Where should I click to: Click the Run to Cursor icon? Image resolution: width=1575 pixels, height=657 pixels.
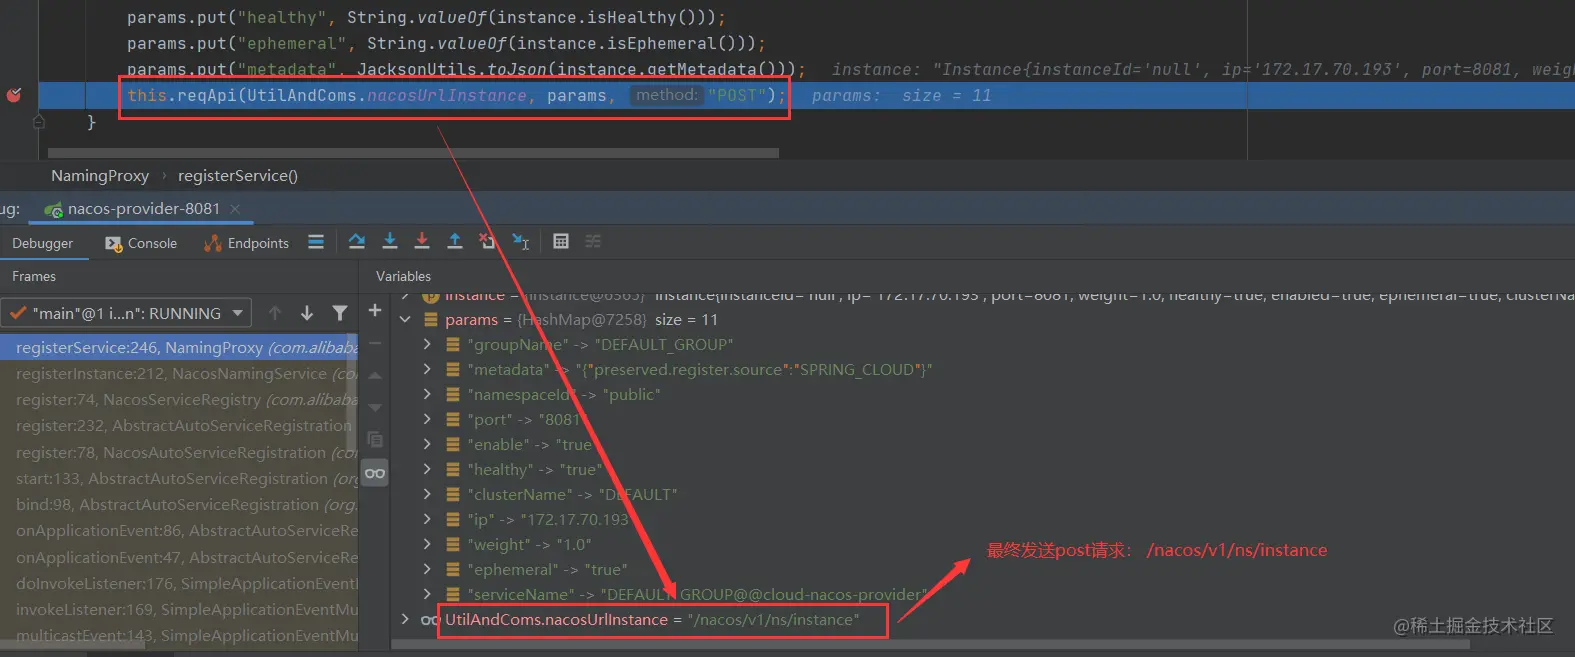click(x=521, y=241)
